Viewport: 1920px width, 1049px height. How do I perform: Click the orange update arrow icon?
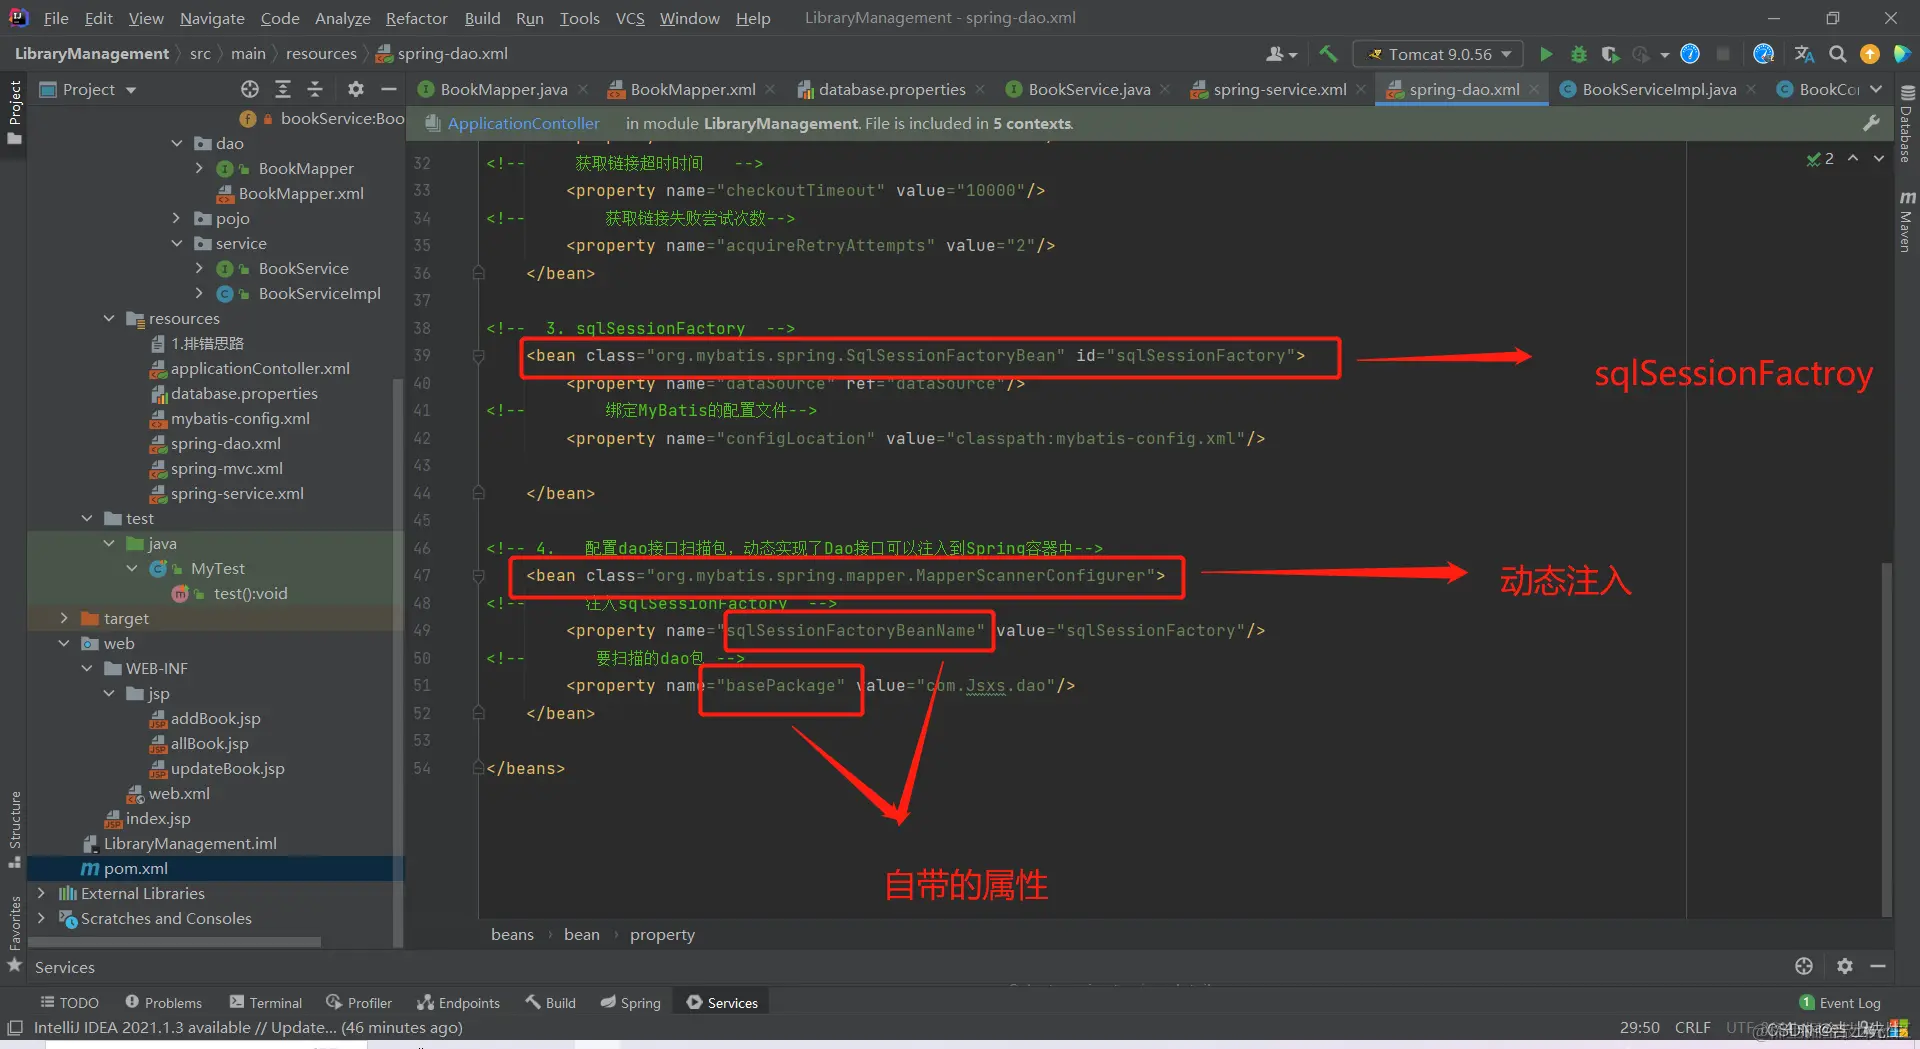1869,54
